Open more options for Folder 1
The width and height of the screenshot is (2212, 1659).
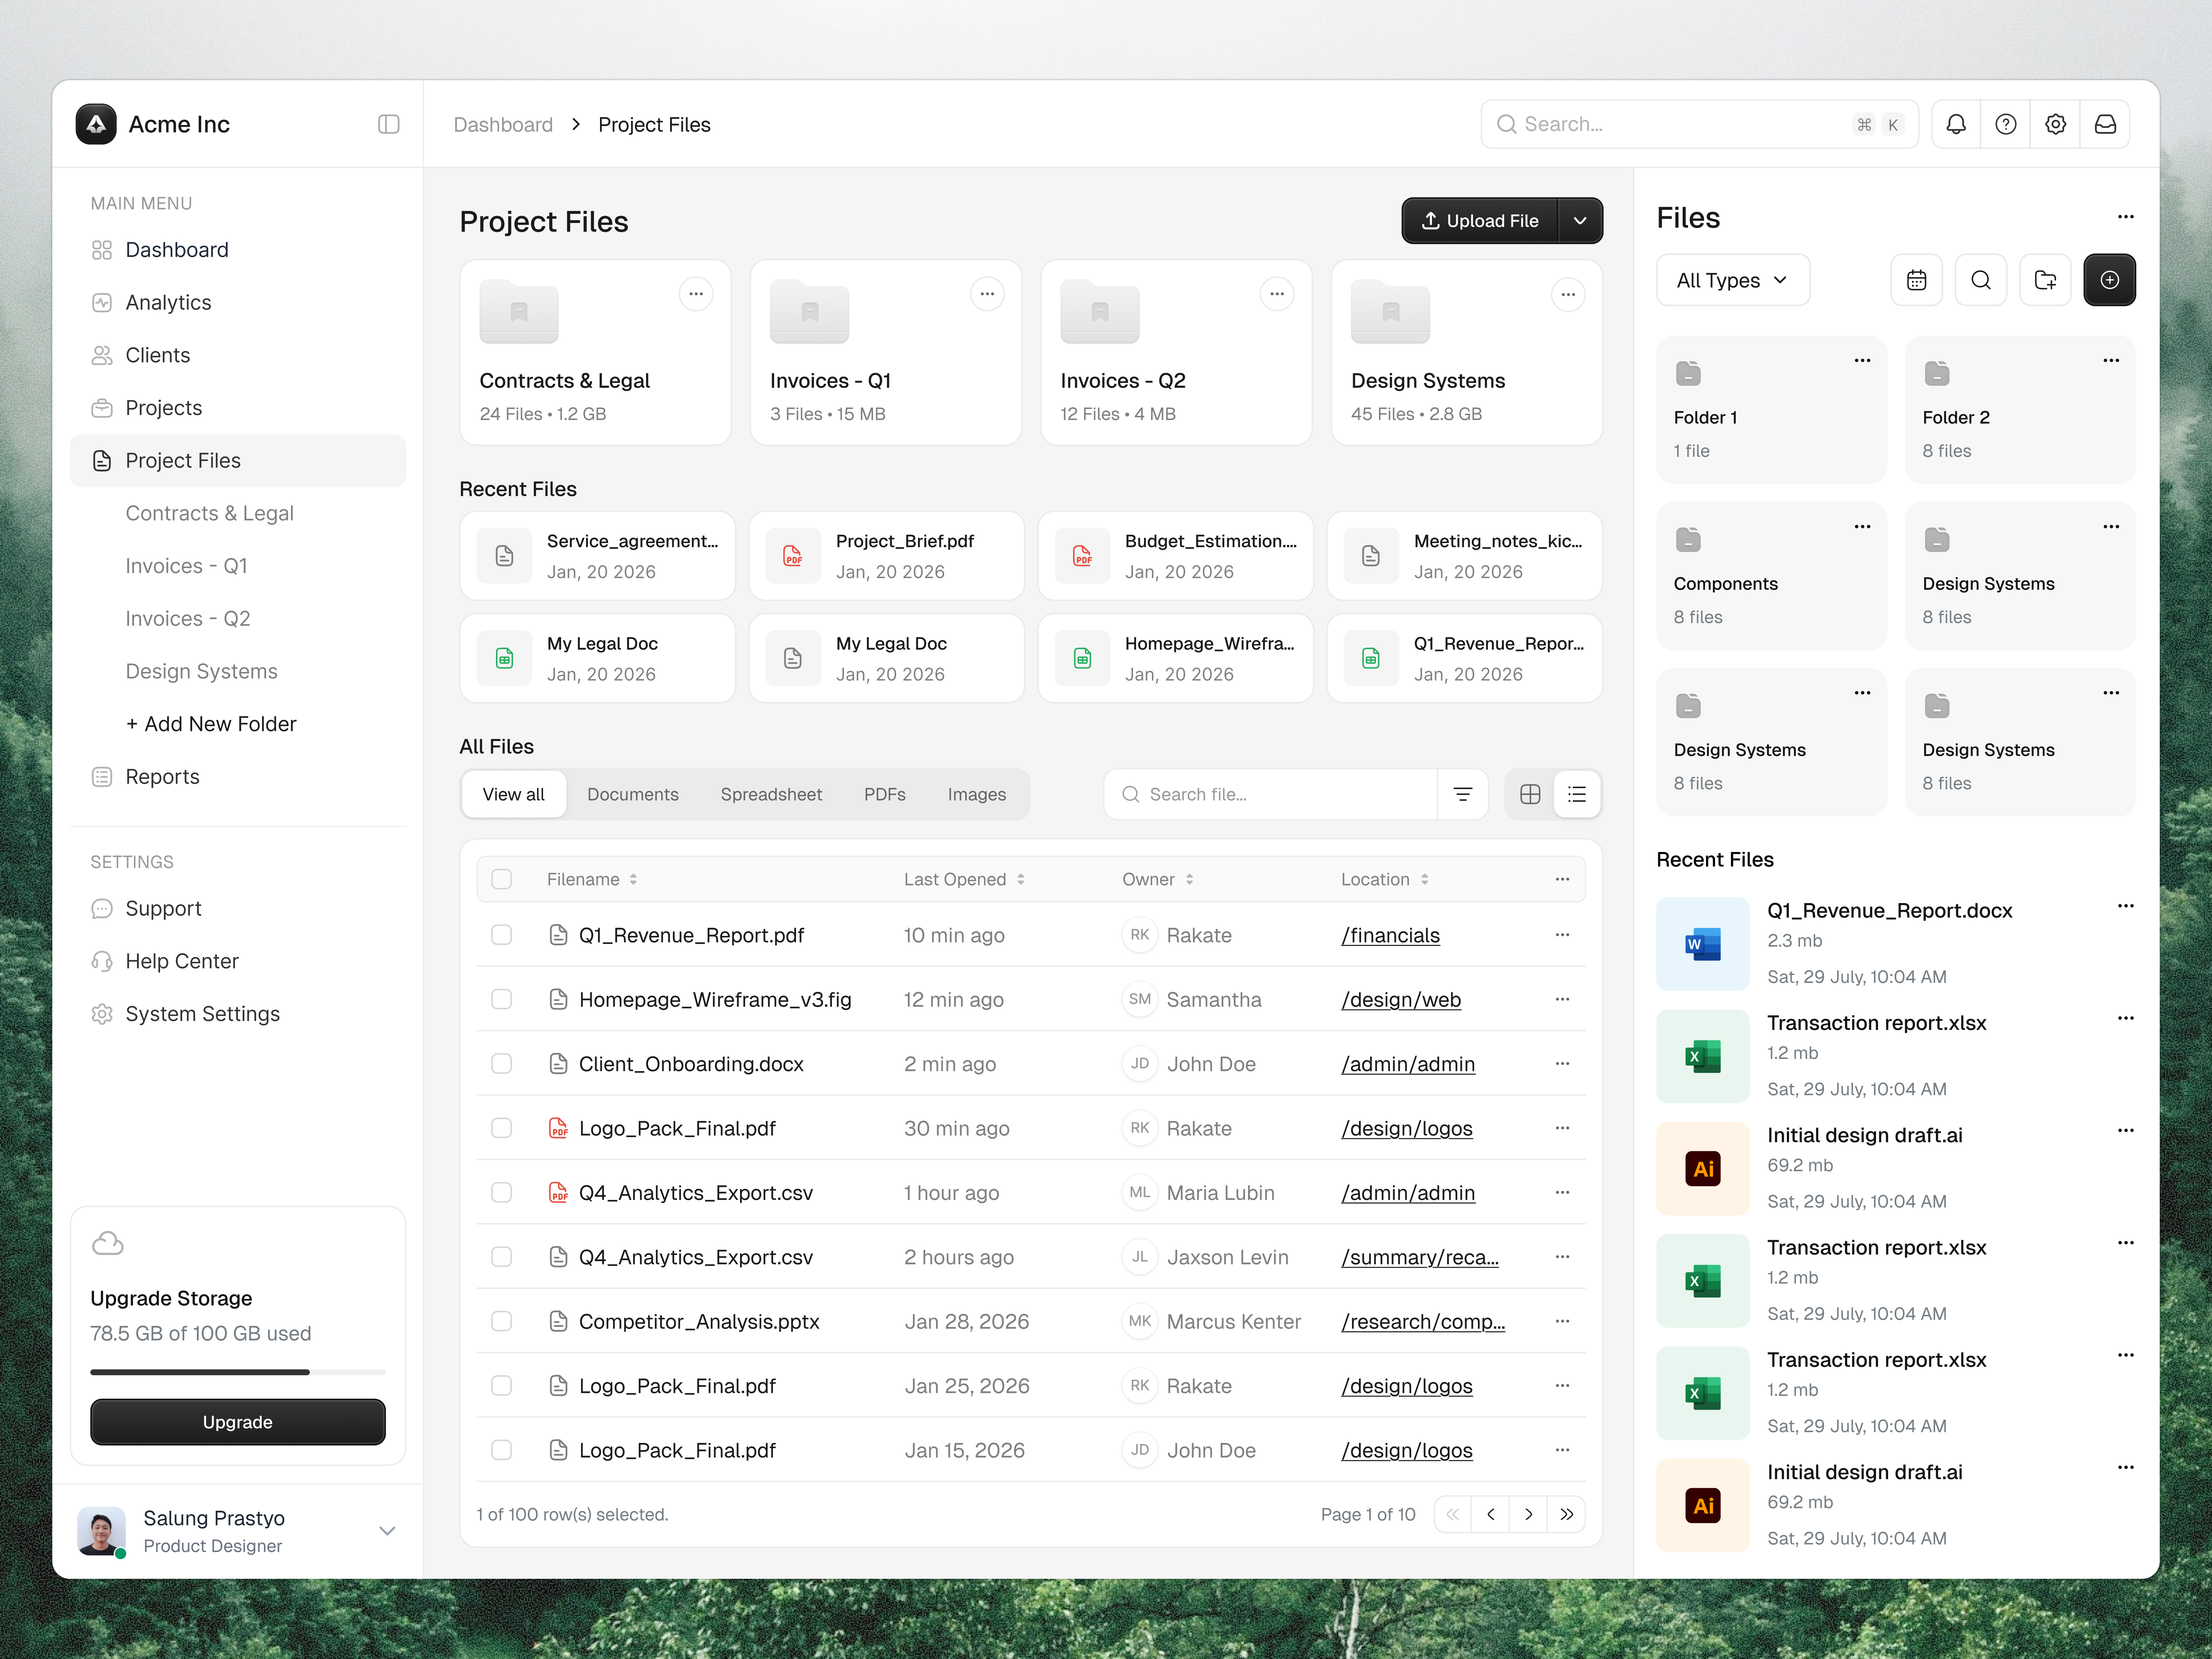(1862, 361)
